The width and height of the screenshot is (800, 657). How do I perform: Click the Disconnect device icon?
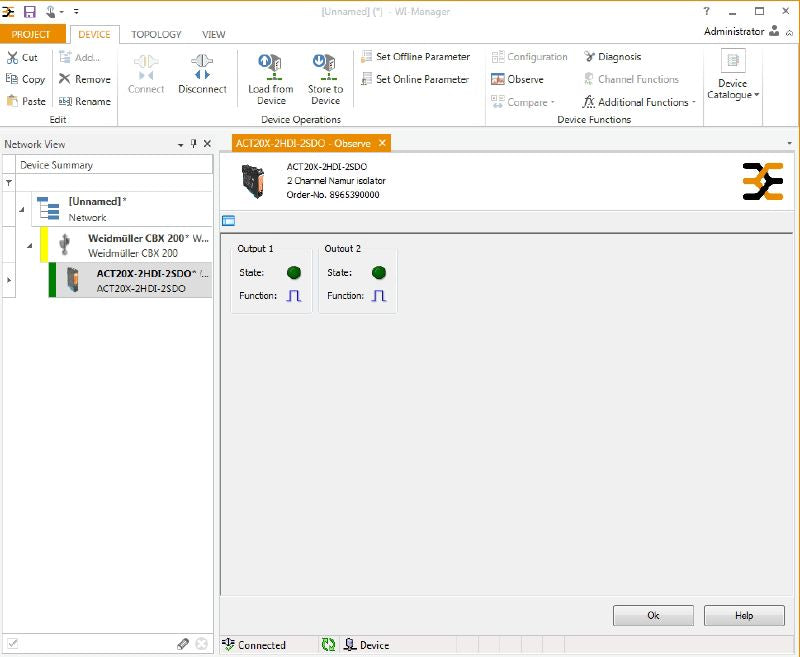[202, 68]
